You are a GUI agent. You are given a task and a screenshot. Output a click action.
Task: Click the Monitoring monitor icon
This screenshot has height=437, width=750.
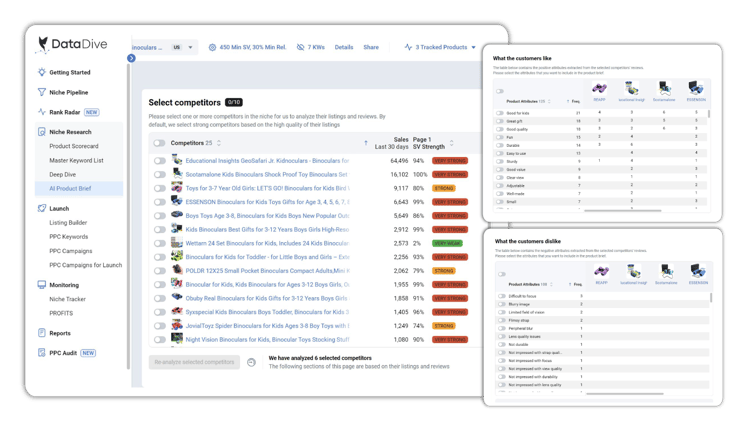[42, 284]
